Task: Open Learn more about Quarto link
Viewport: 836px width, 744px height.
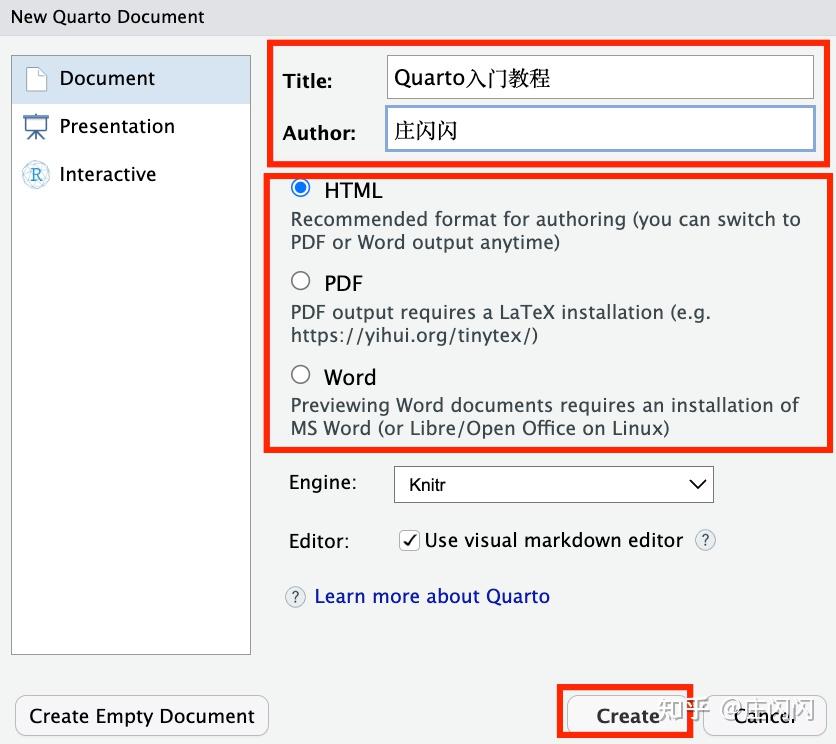Action: click(x=432, y=597)
